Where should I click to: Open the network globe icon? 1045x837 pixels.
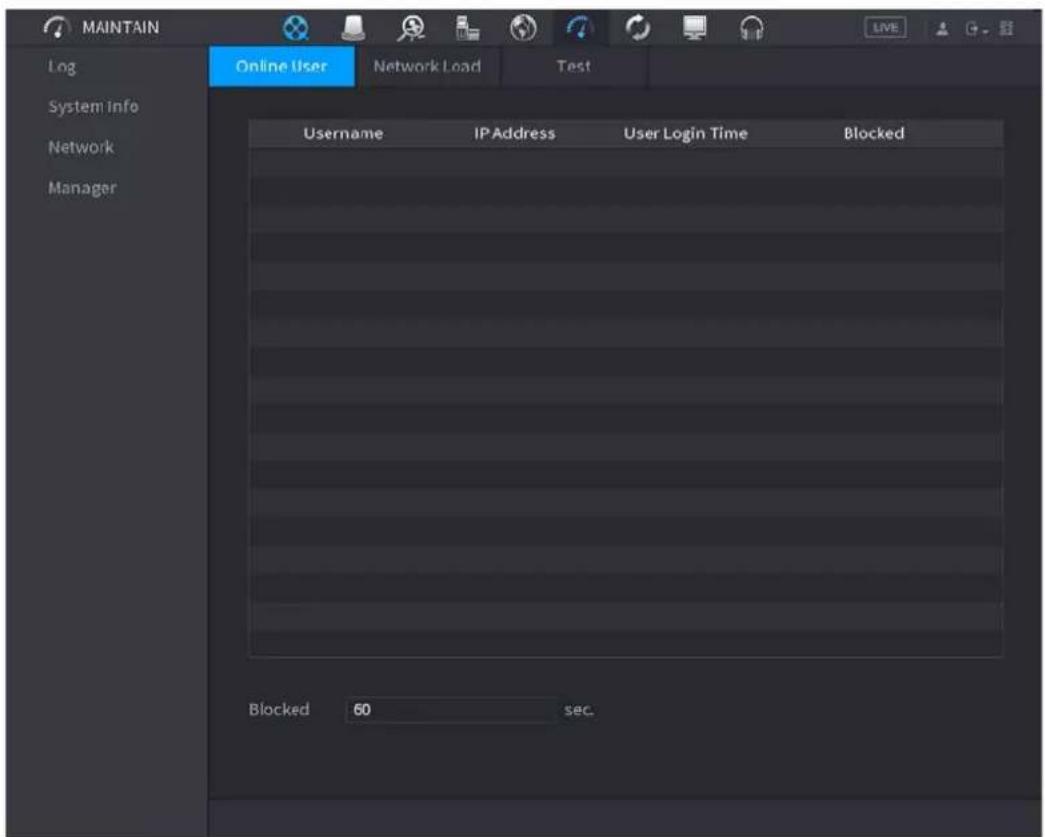click(523, 28)
